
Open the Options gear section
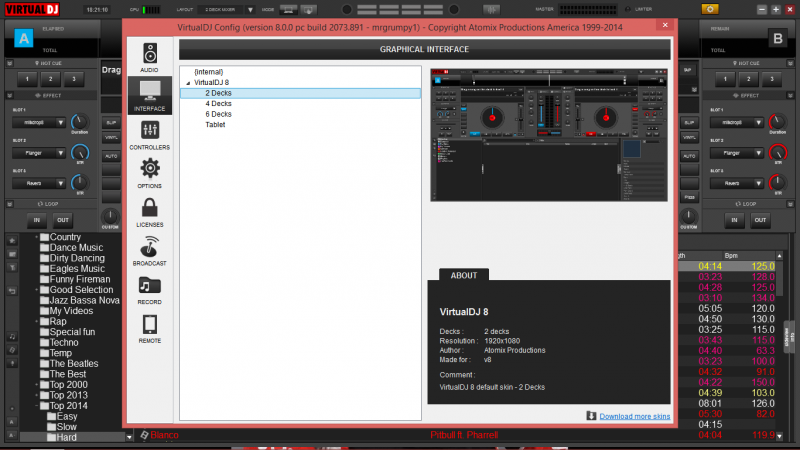(149, 173)
